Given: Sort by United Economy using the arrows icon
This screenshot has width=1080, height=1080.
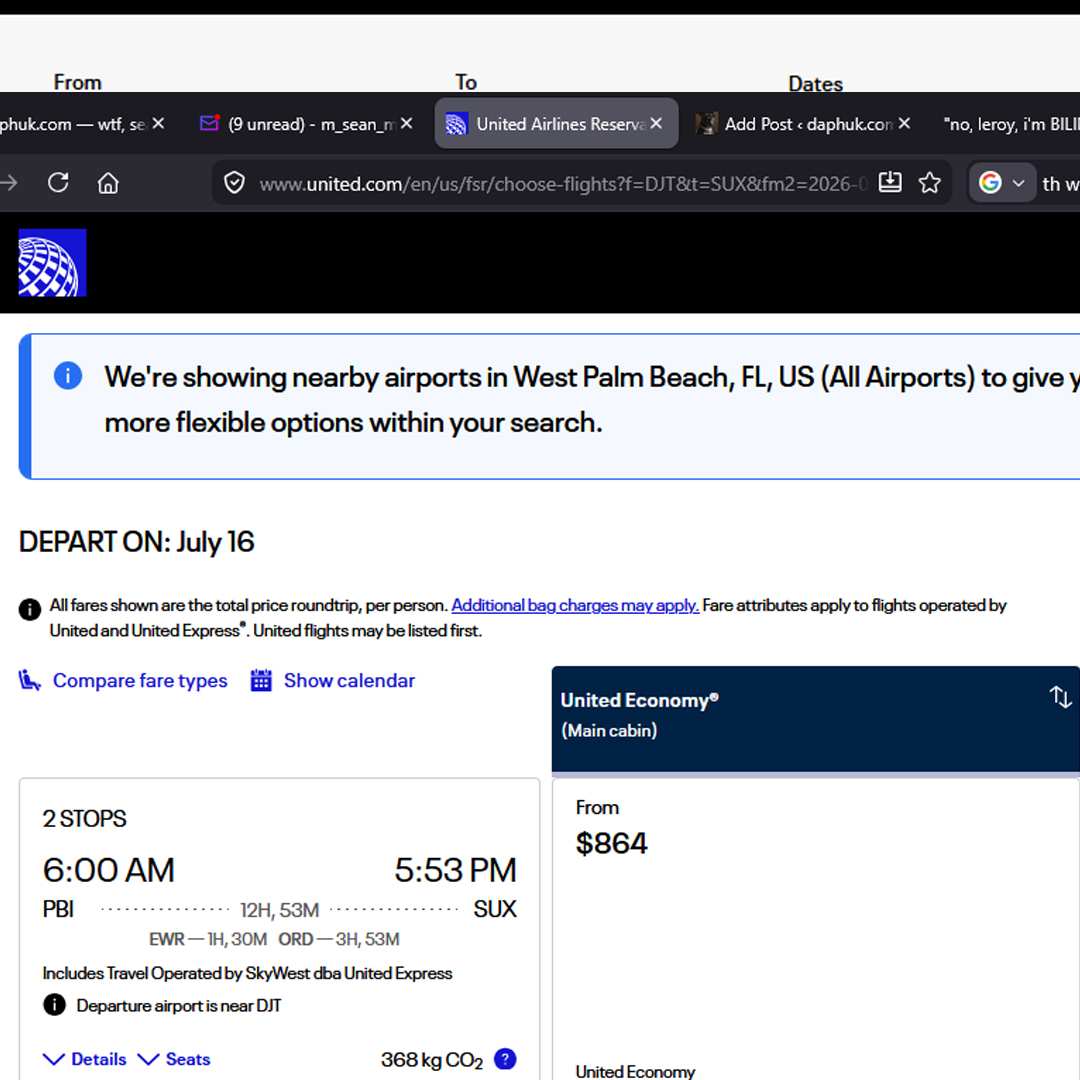Looking at the screenshot, I should click(1060, 697).
